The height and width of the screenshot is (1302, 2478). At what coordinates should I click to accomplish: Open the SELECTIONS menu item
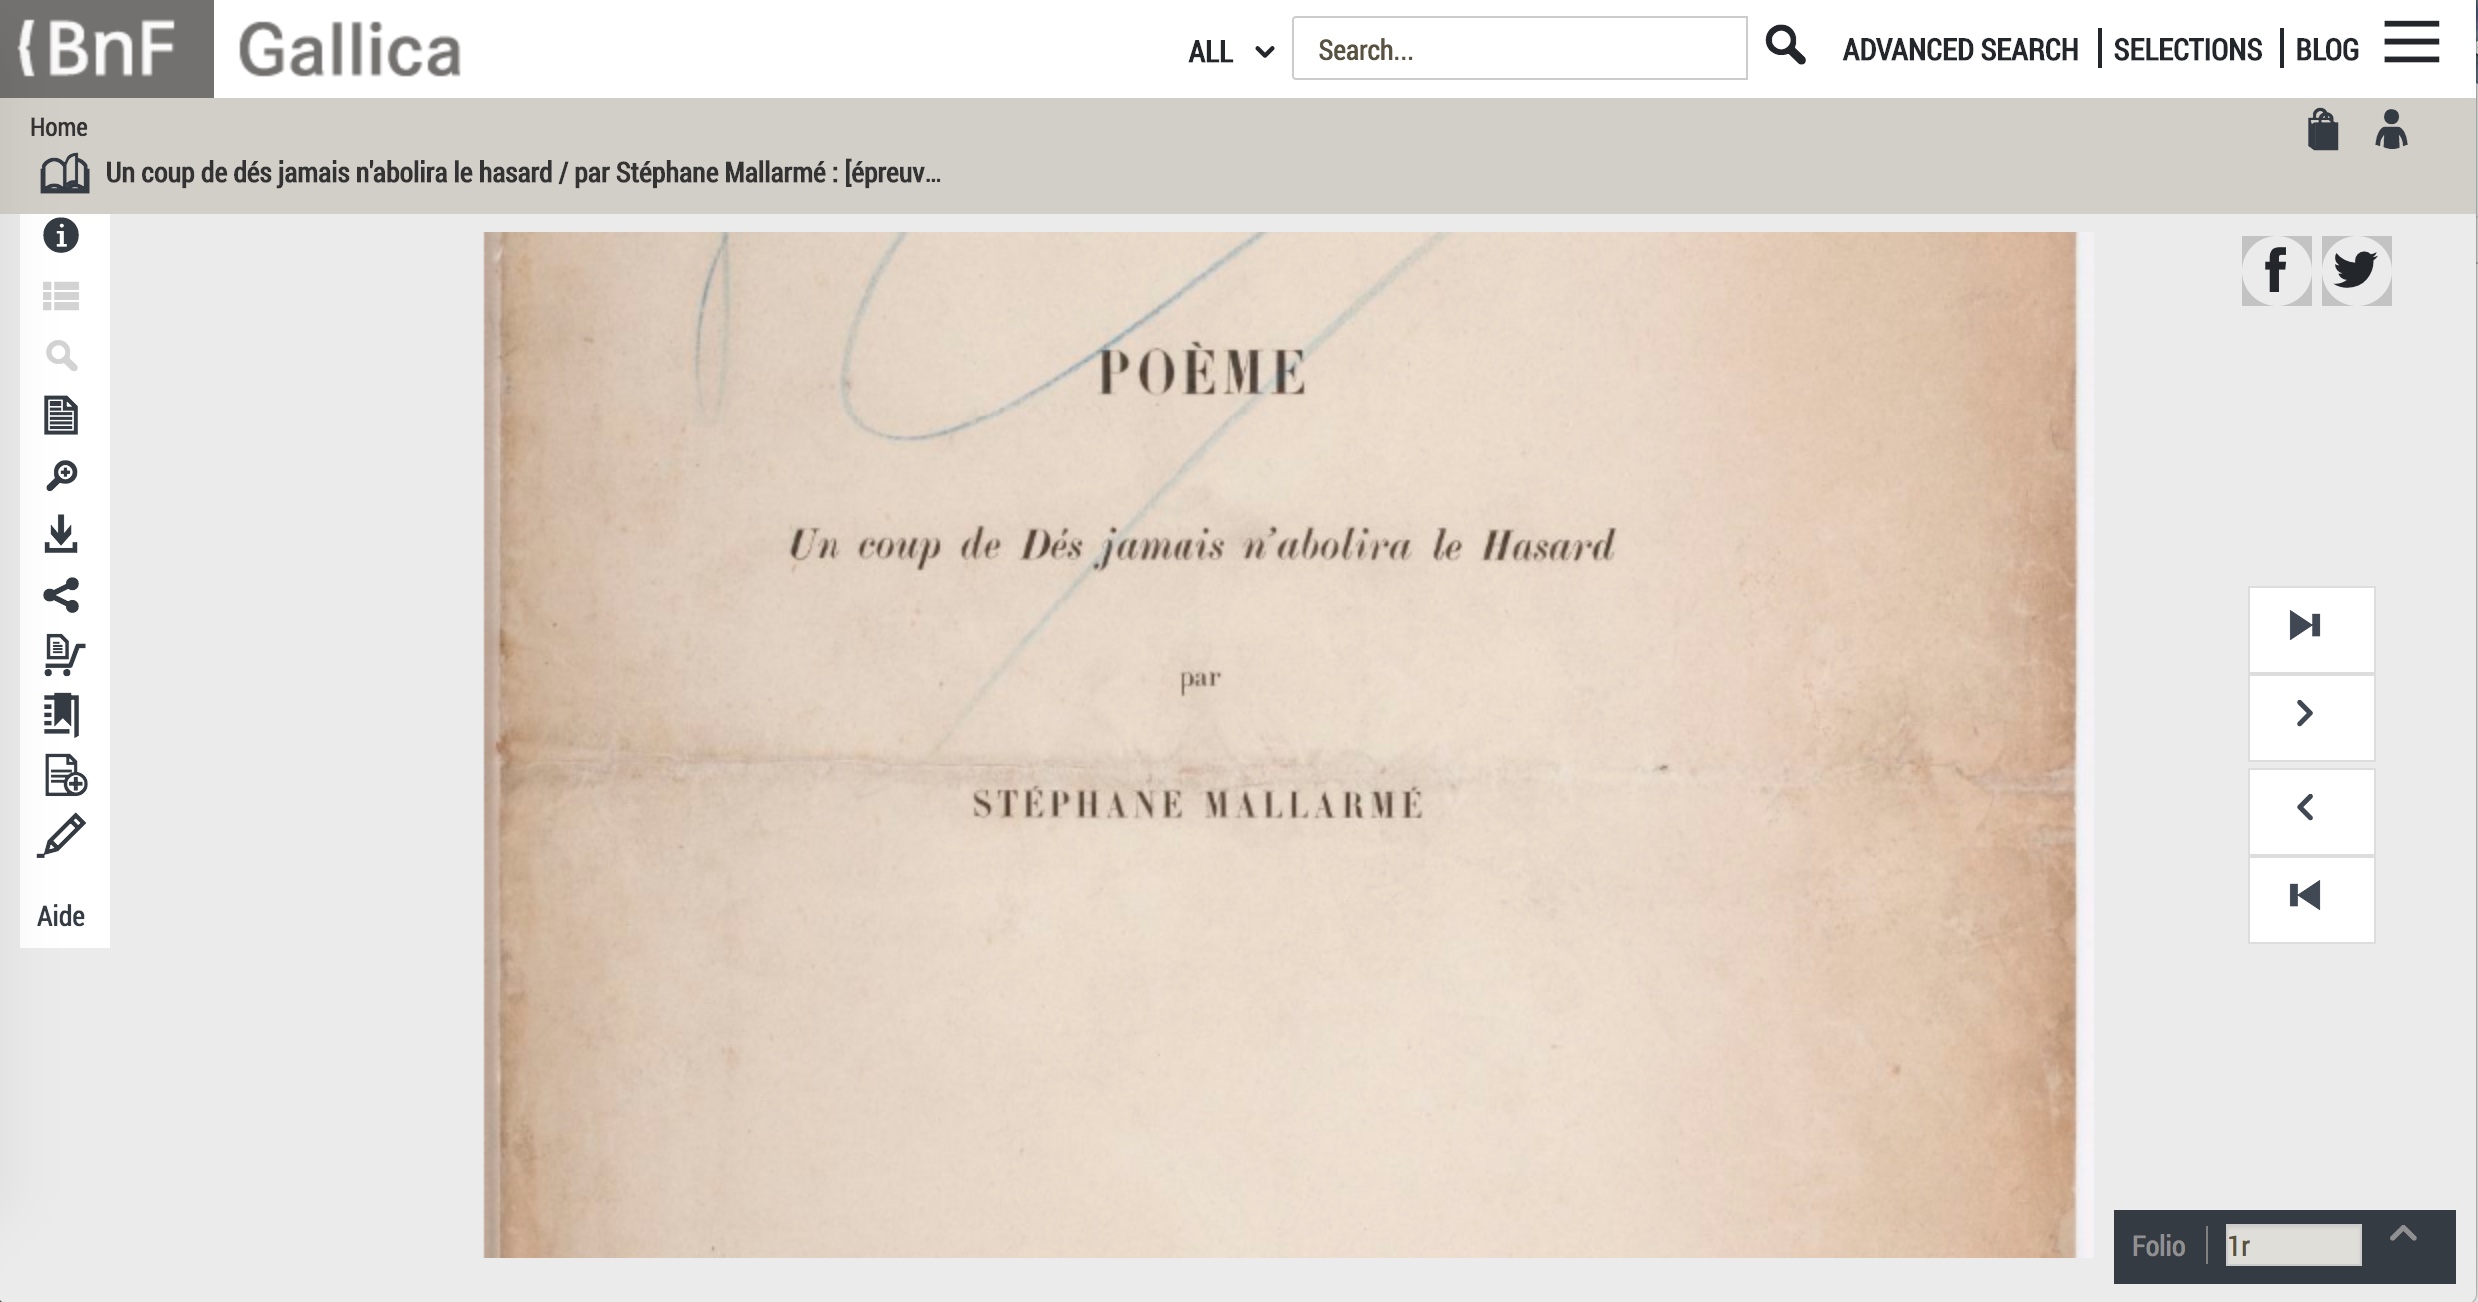click(2187, 50)
